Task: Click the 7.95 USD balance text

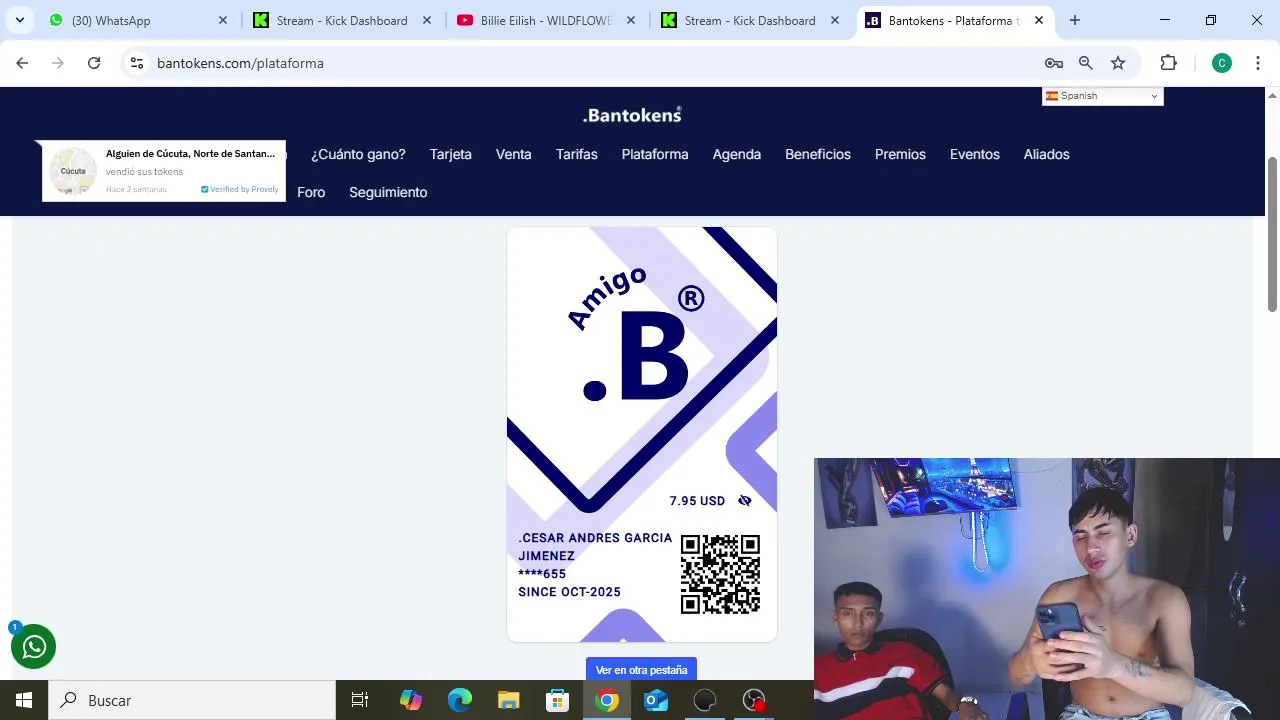Action: [697, 501]
